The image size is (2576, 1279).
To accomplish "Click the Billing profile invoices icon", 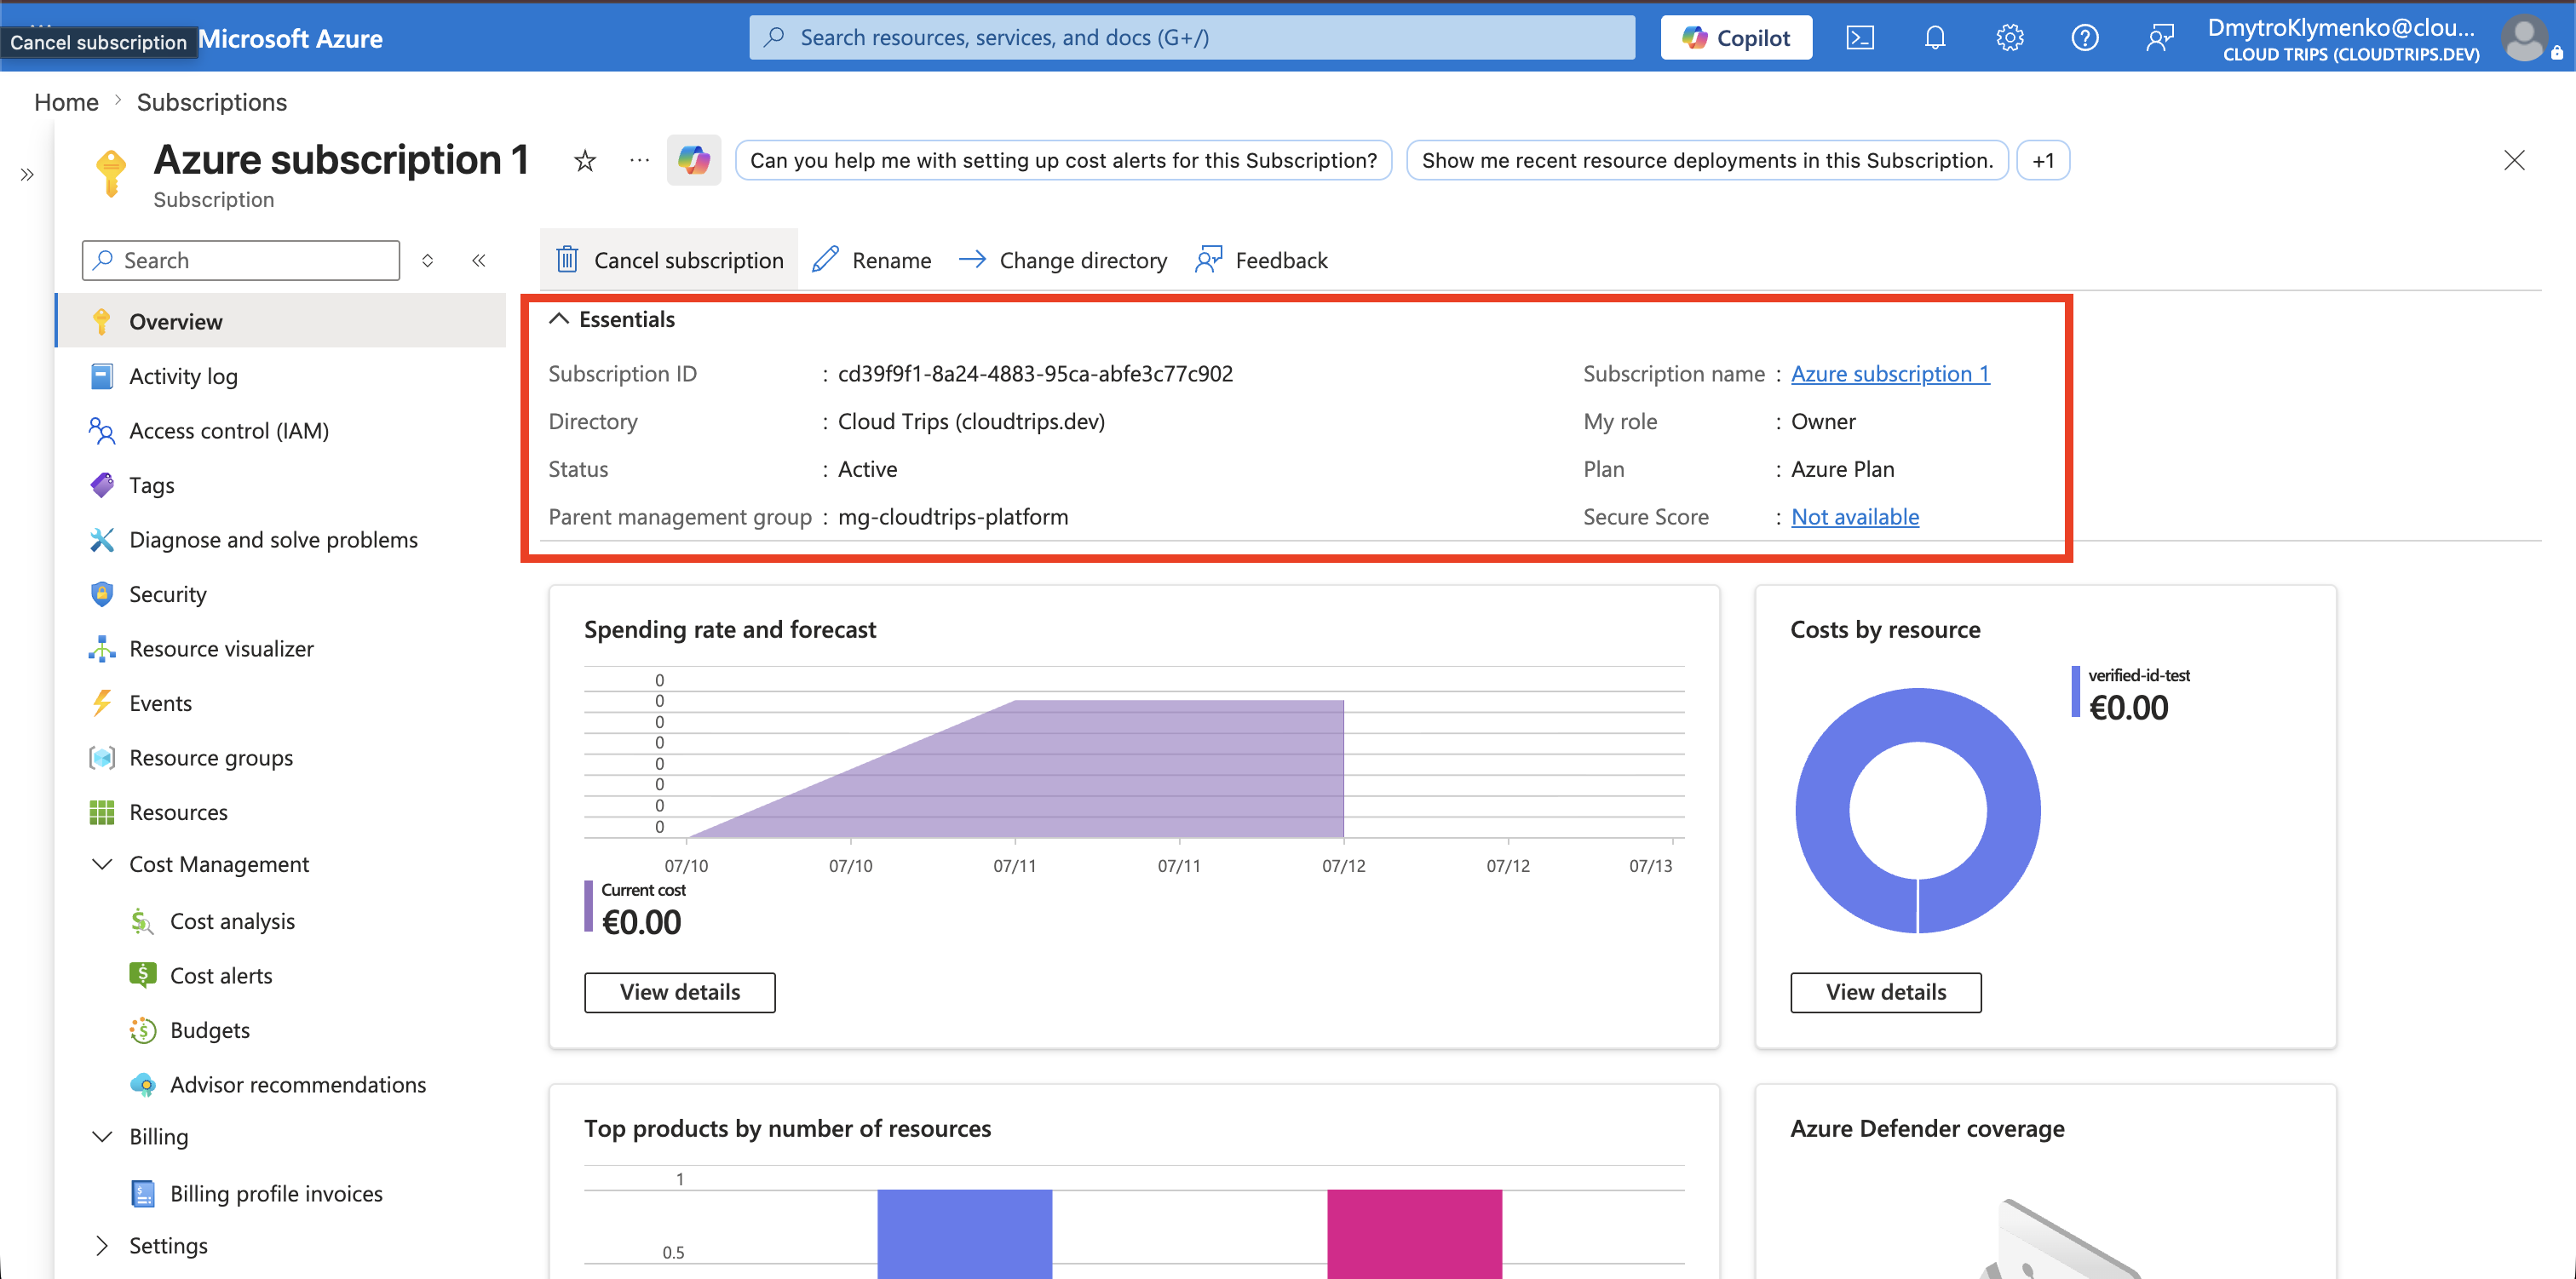I will [x=143, y=1194].
